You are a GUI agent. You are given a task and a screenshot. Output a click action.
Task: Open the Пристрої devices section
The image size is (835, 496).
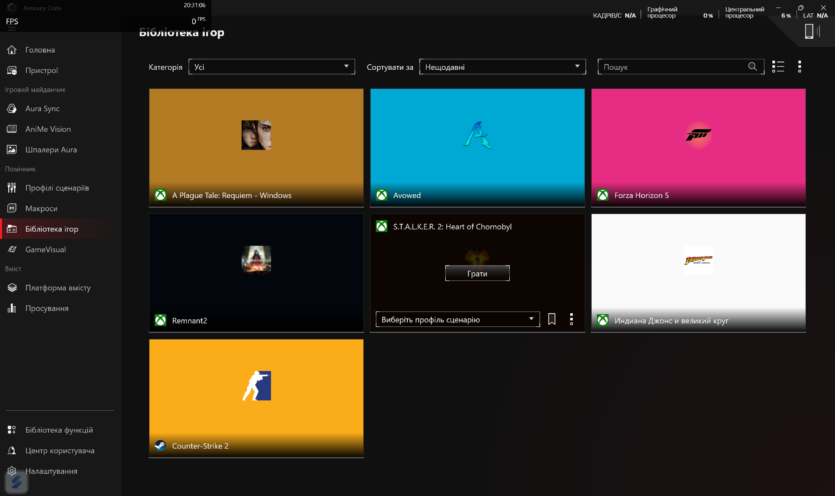(42, 70)
